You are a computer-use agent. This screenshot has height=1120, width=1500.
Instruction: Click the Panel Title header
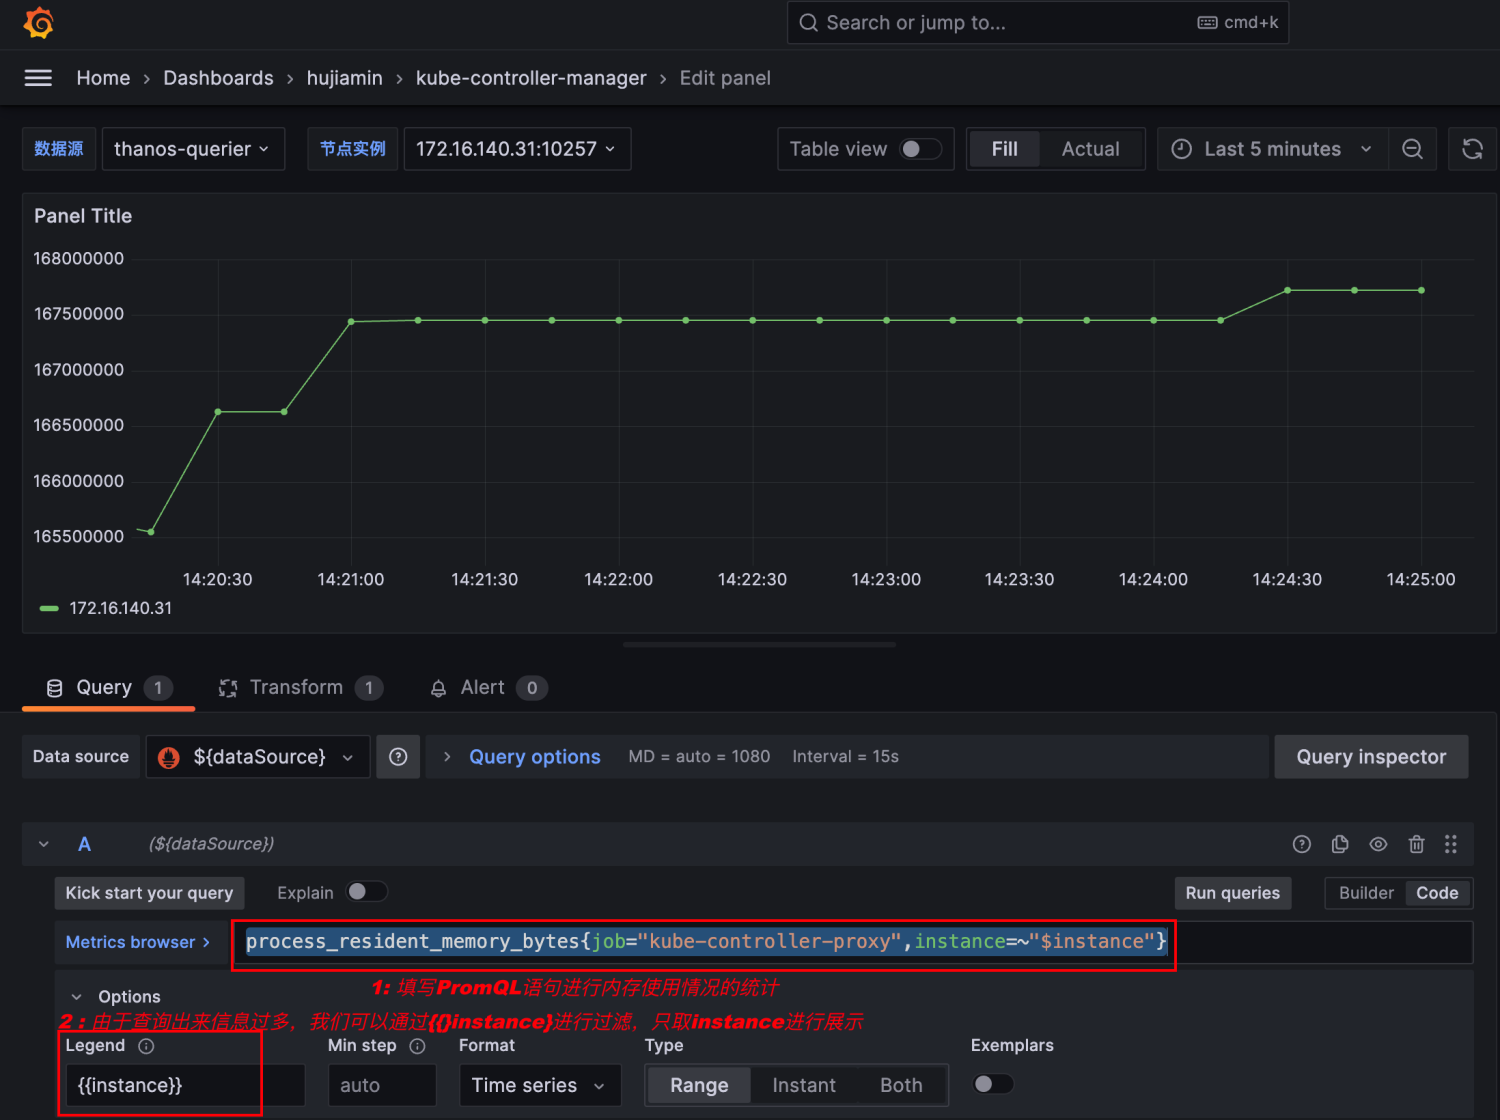83,216
